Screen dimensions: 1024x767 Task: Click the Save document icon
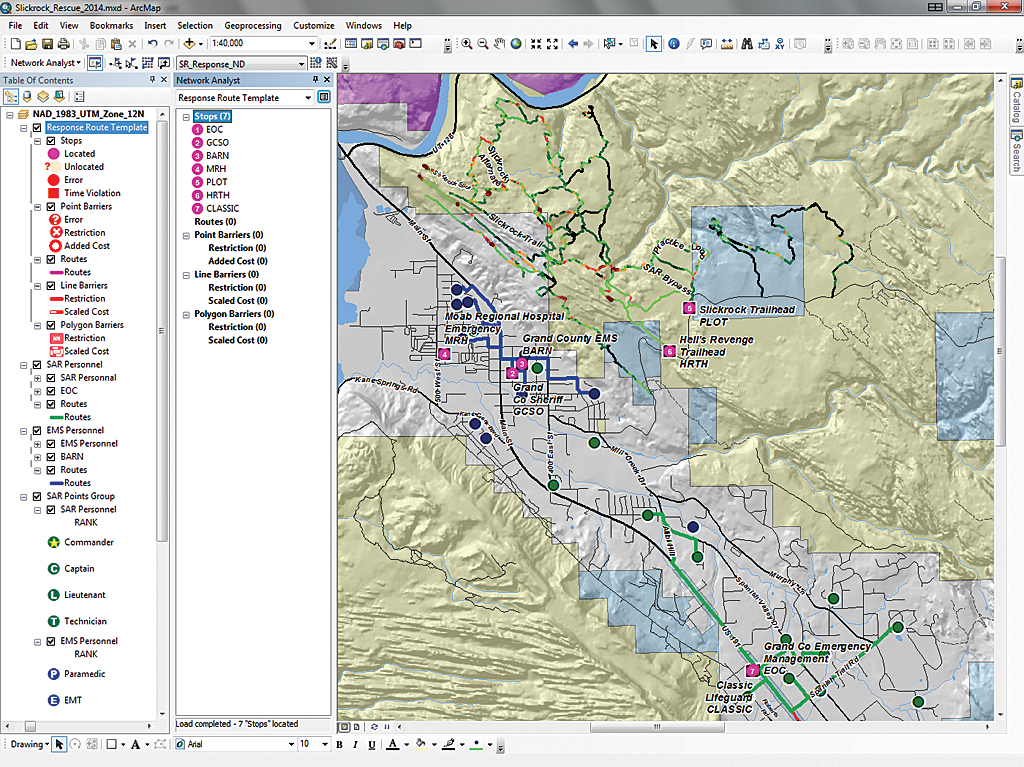click(x=47, y=44)
